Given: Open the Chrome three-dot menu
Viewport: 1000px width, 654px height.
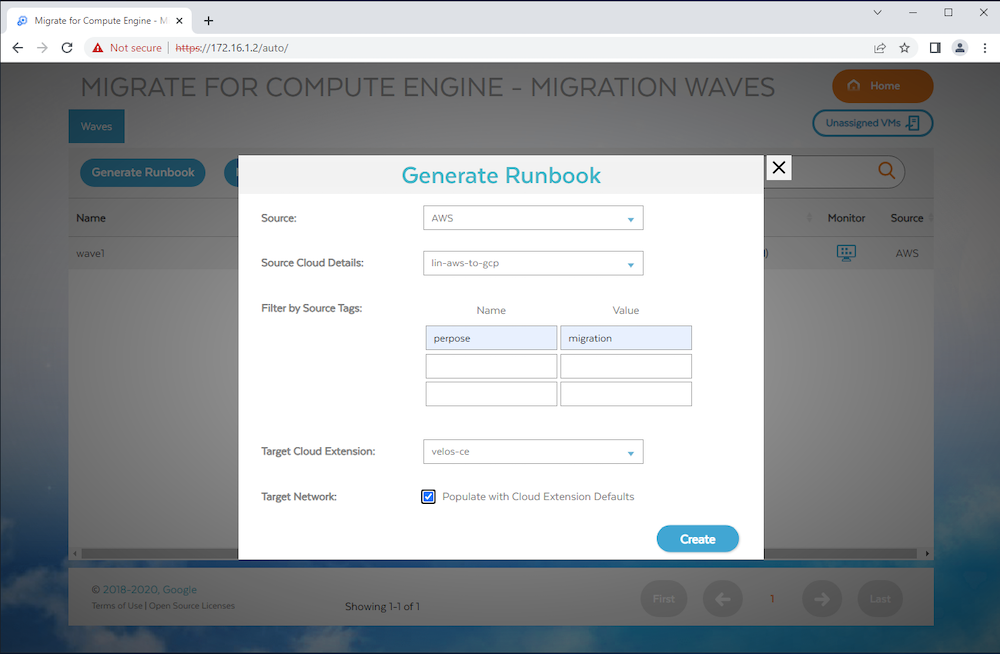Looking at the screenshot, I should pos(985,48).
